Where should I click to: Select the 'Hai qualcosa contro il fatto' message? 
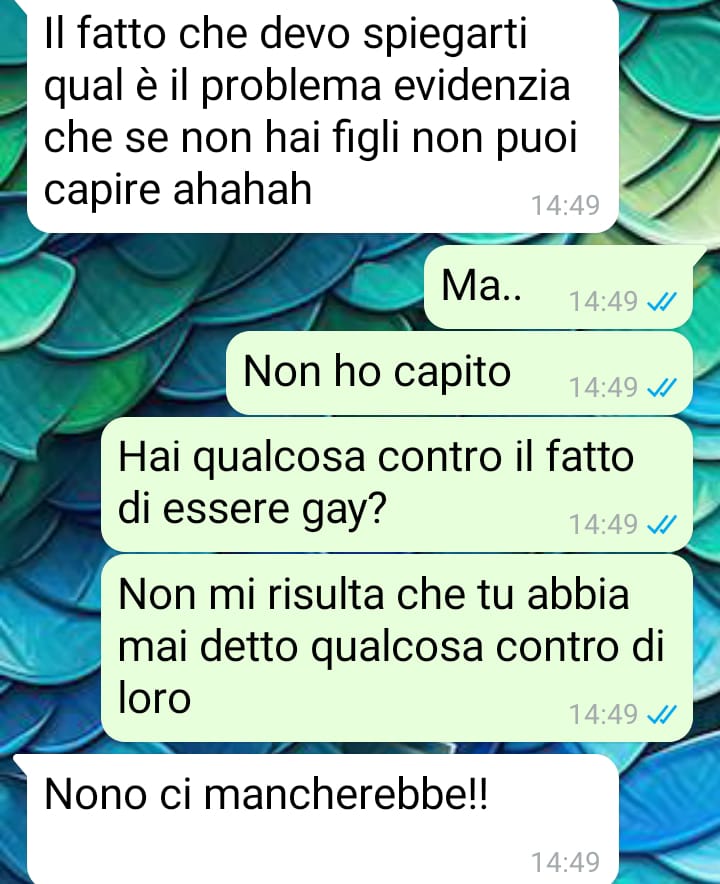pos(396,485)
